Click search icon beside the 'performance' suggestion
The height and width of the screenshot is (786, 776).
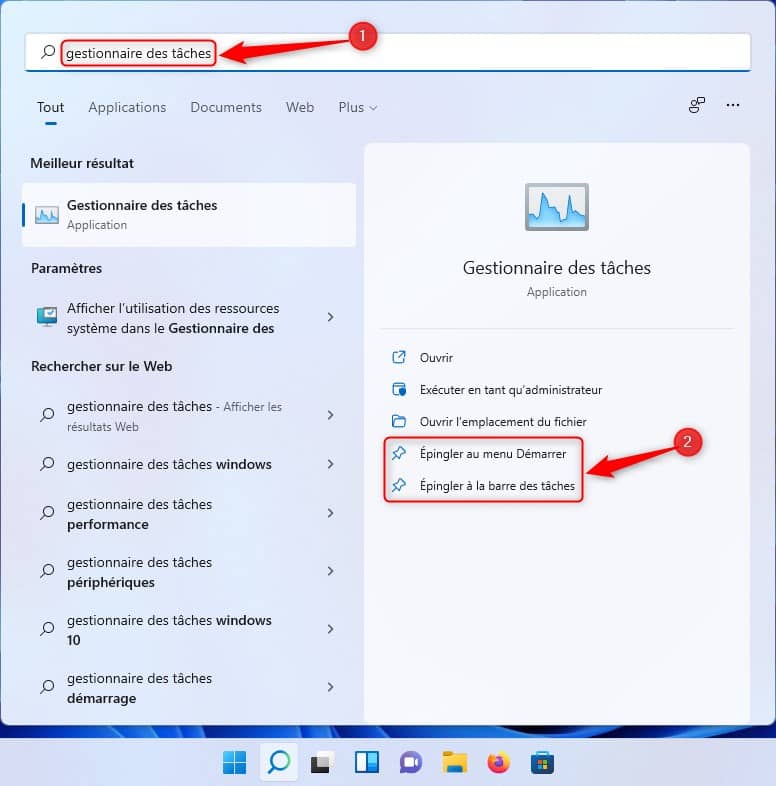(47, 513)
